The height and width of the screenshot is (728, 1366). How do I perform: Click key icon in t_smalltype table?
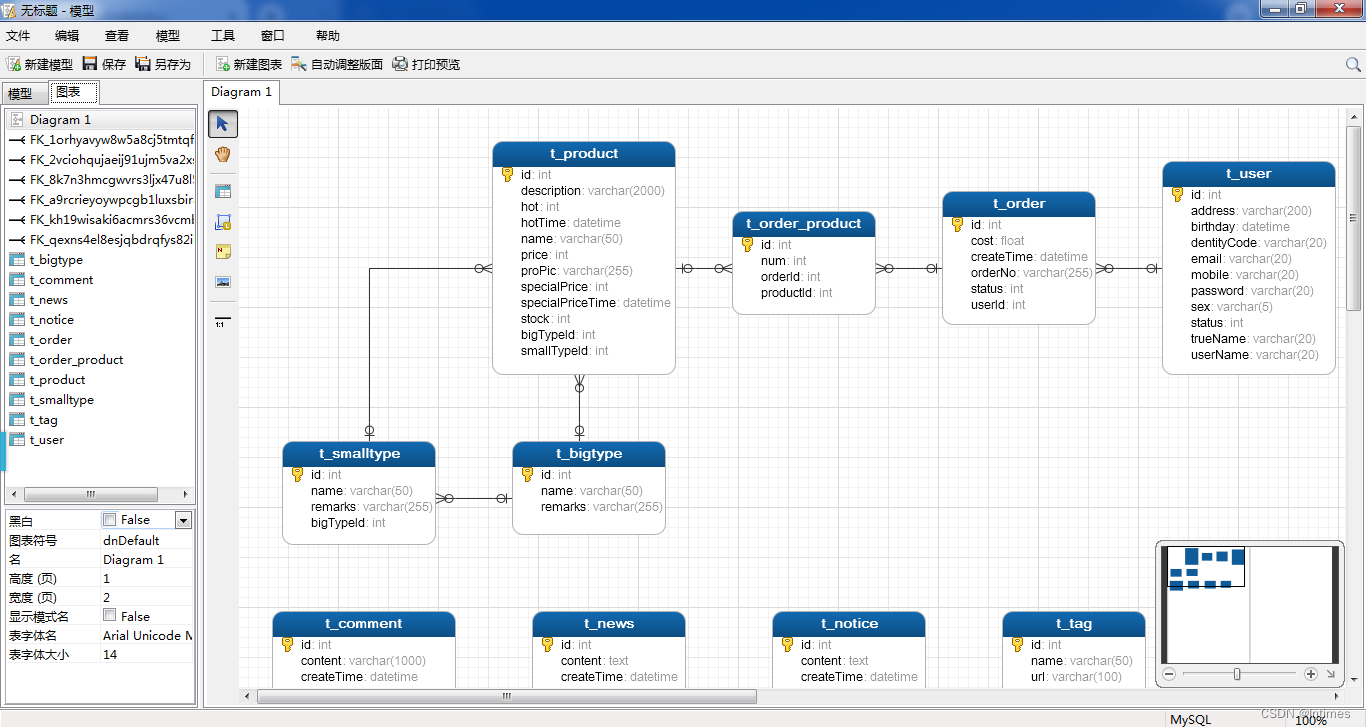click(297, 475)
